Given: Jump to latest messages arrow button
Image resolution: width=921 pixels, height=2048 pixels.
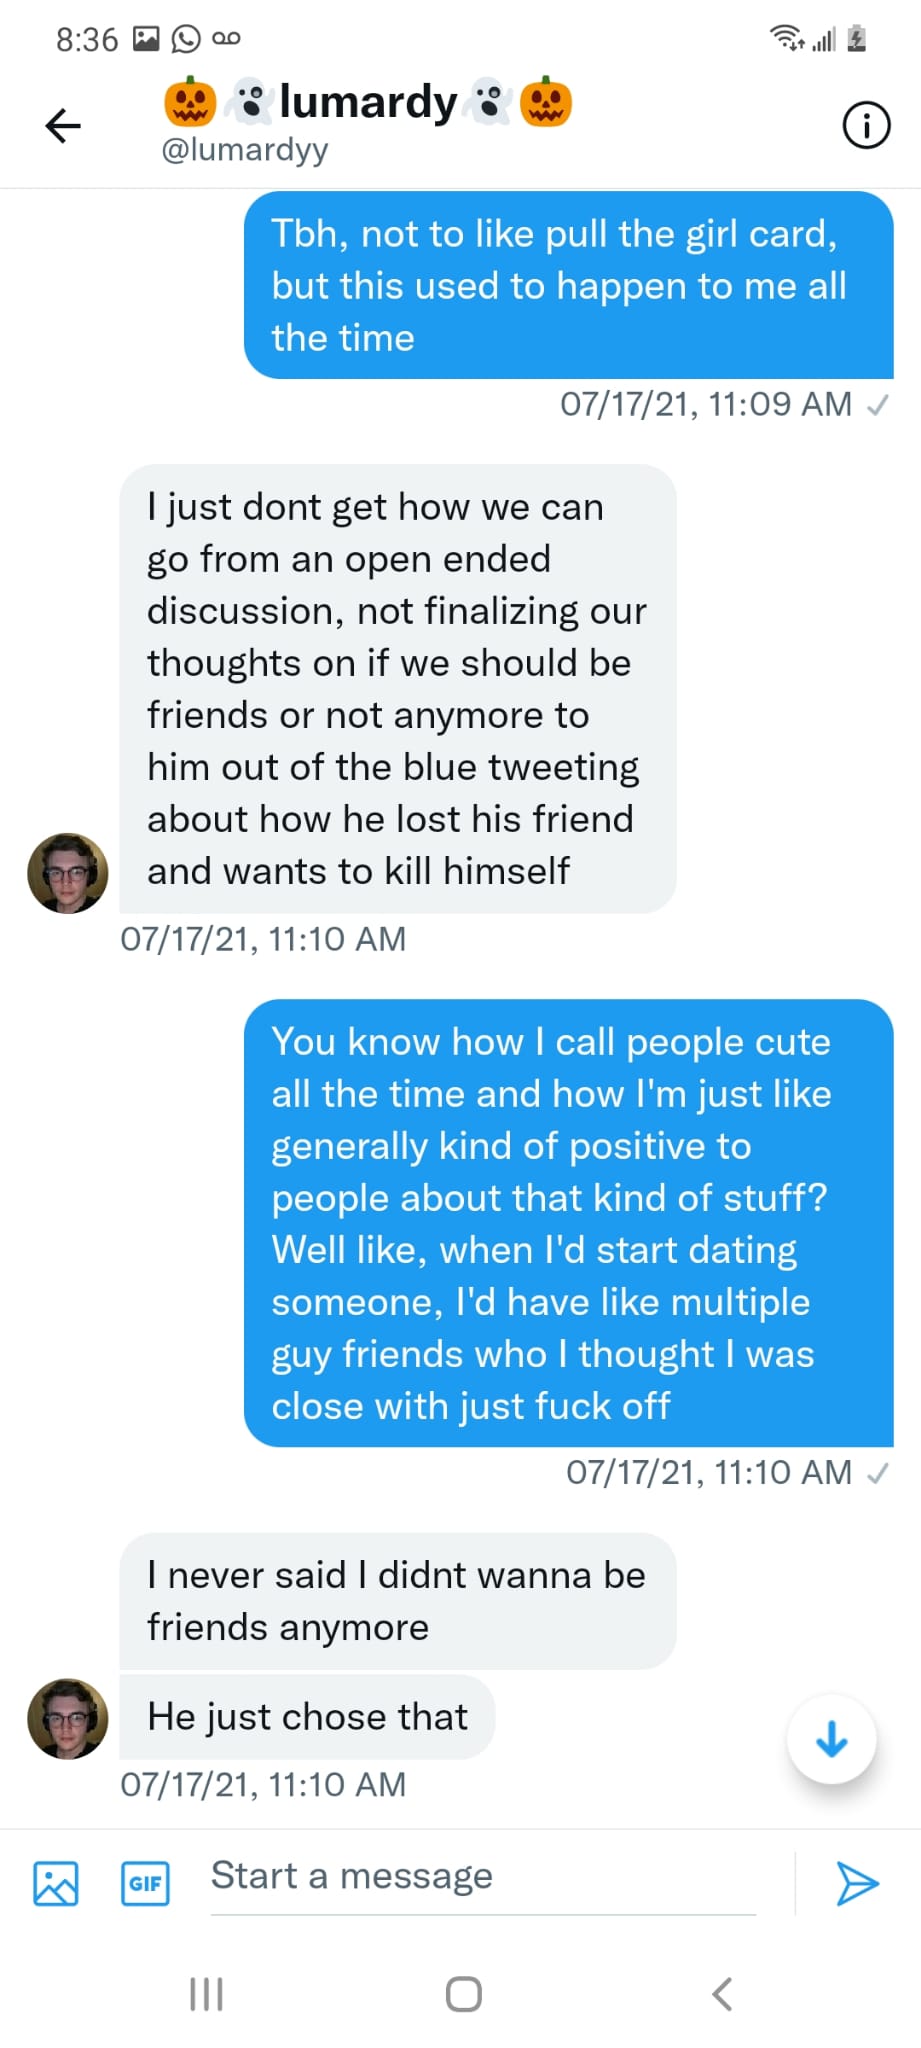Looking at the screenshot, I should pyautogui.click(x=832, y=1740).
